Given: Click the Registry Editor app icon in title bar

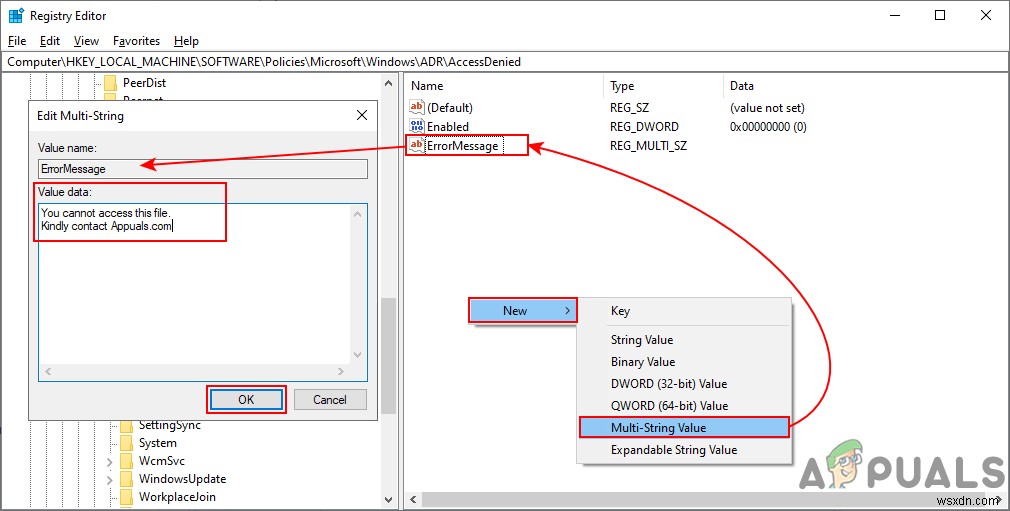Looking at the screenshot, I should [x=16, y=15].
